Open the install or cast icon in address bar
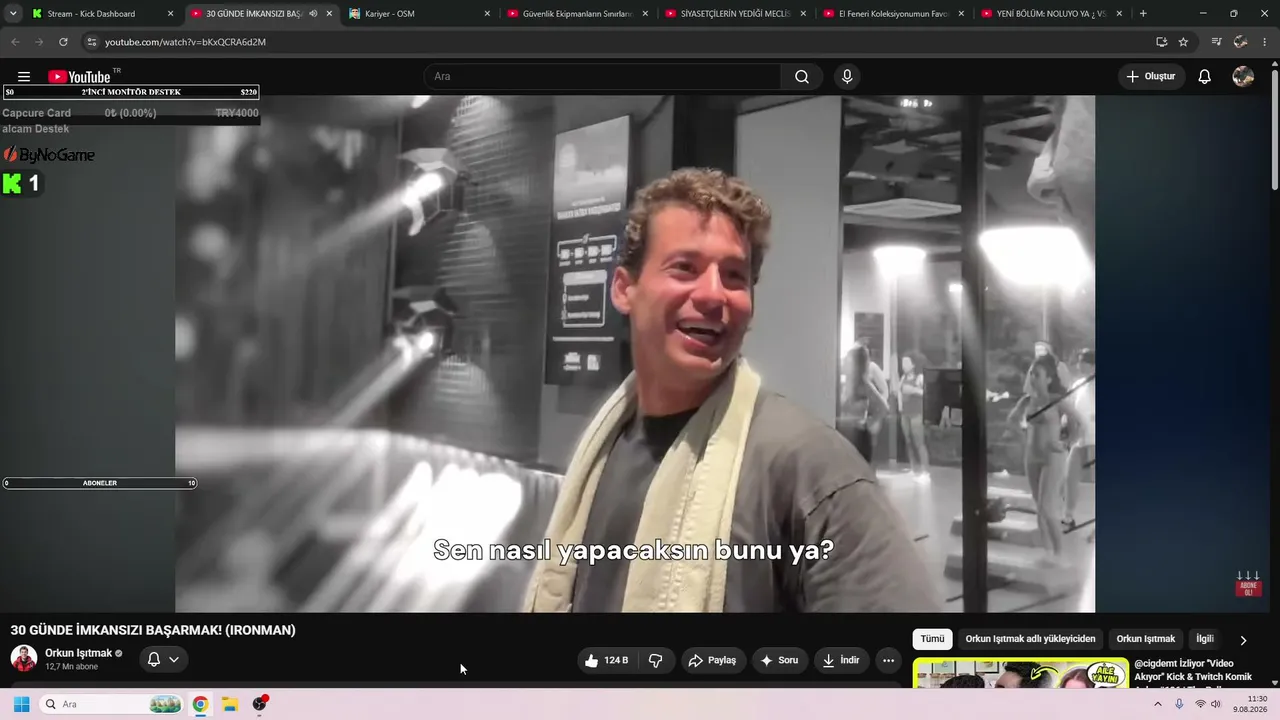This screenshot has width=1280, height=720. click(1161, 42)
